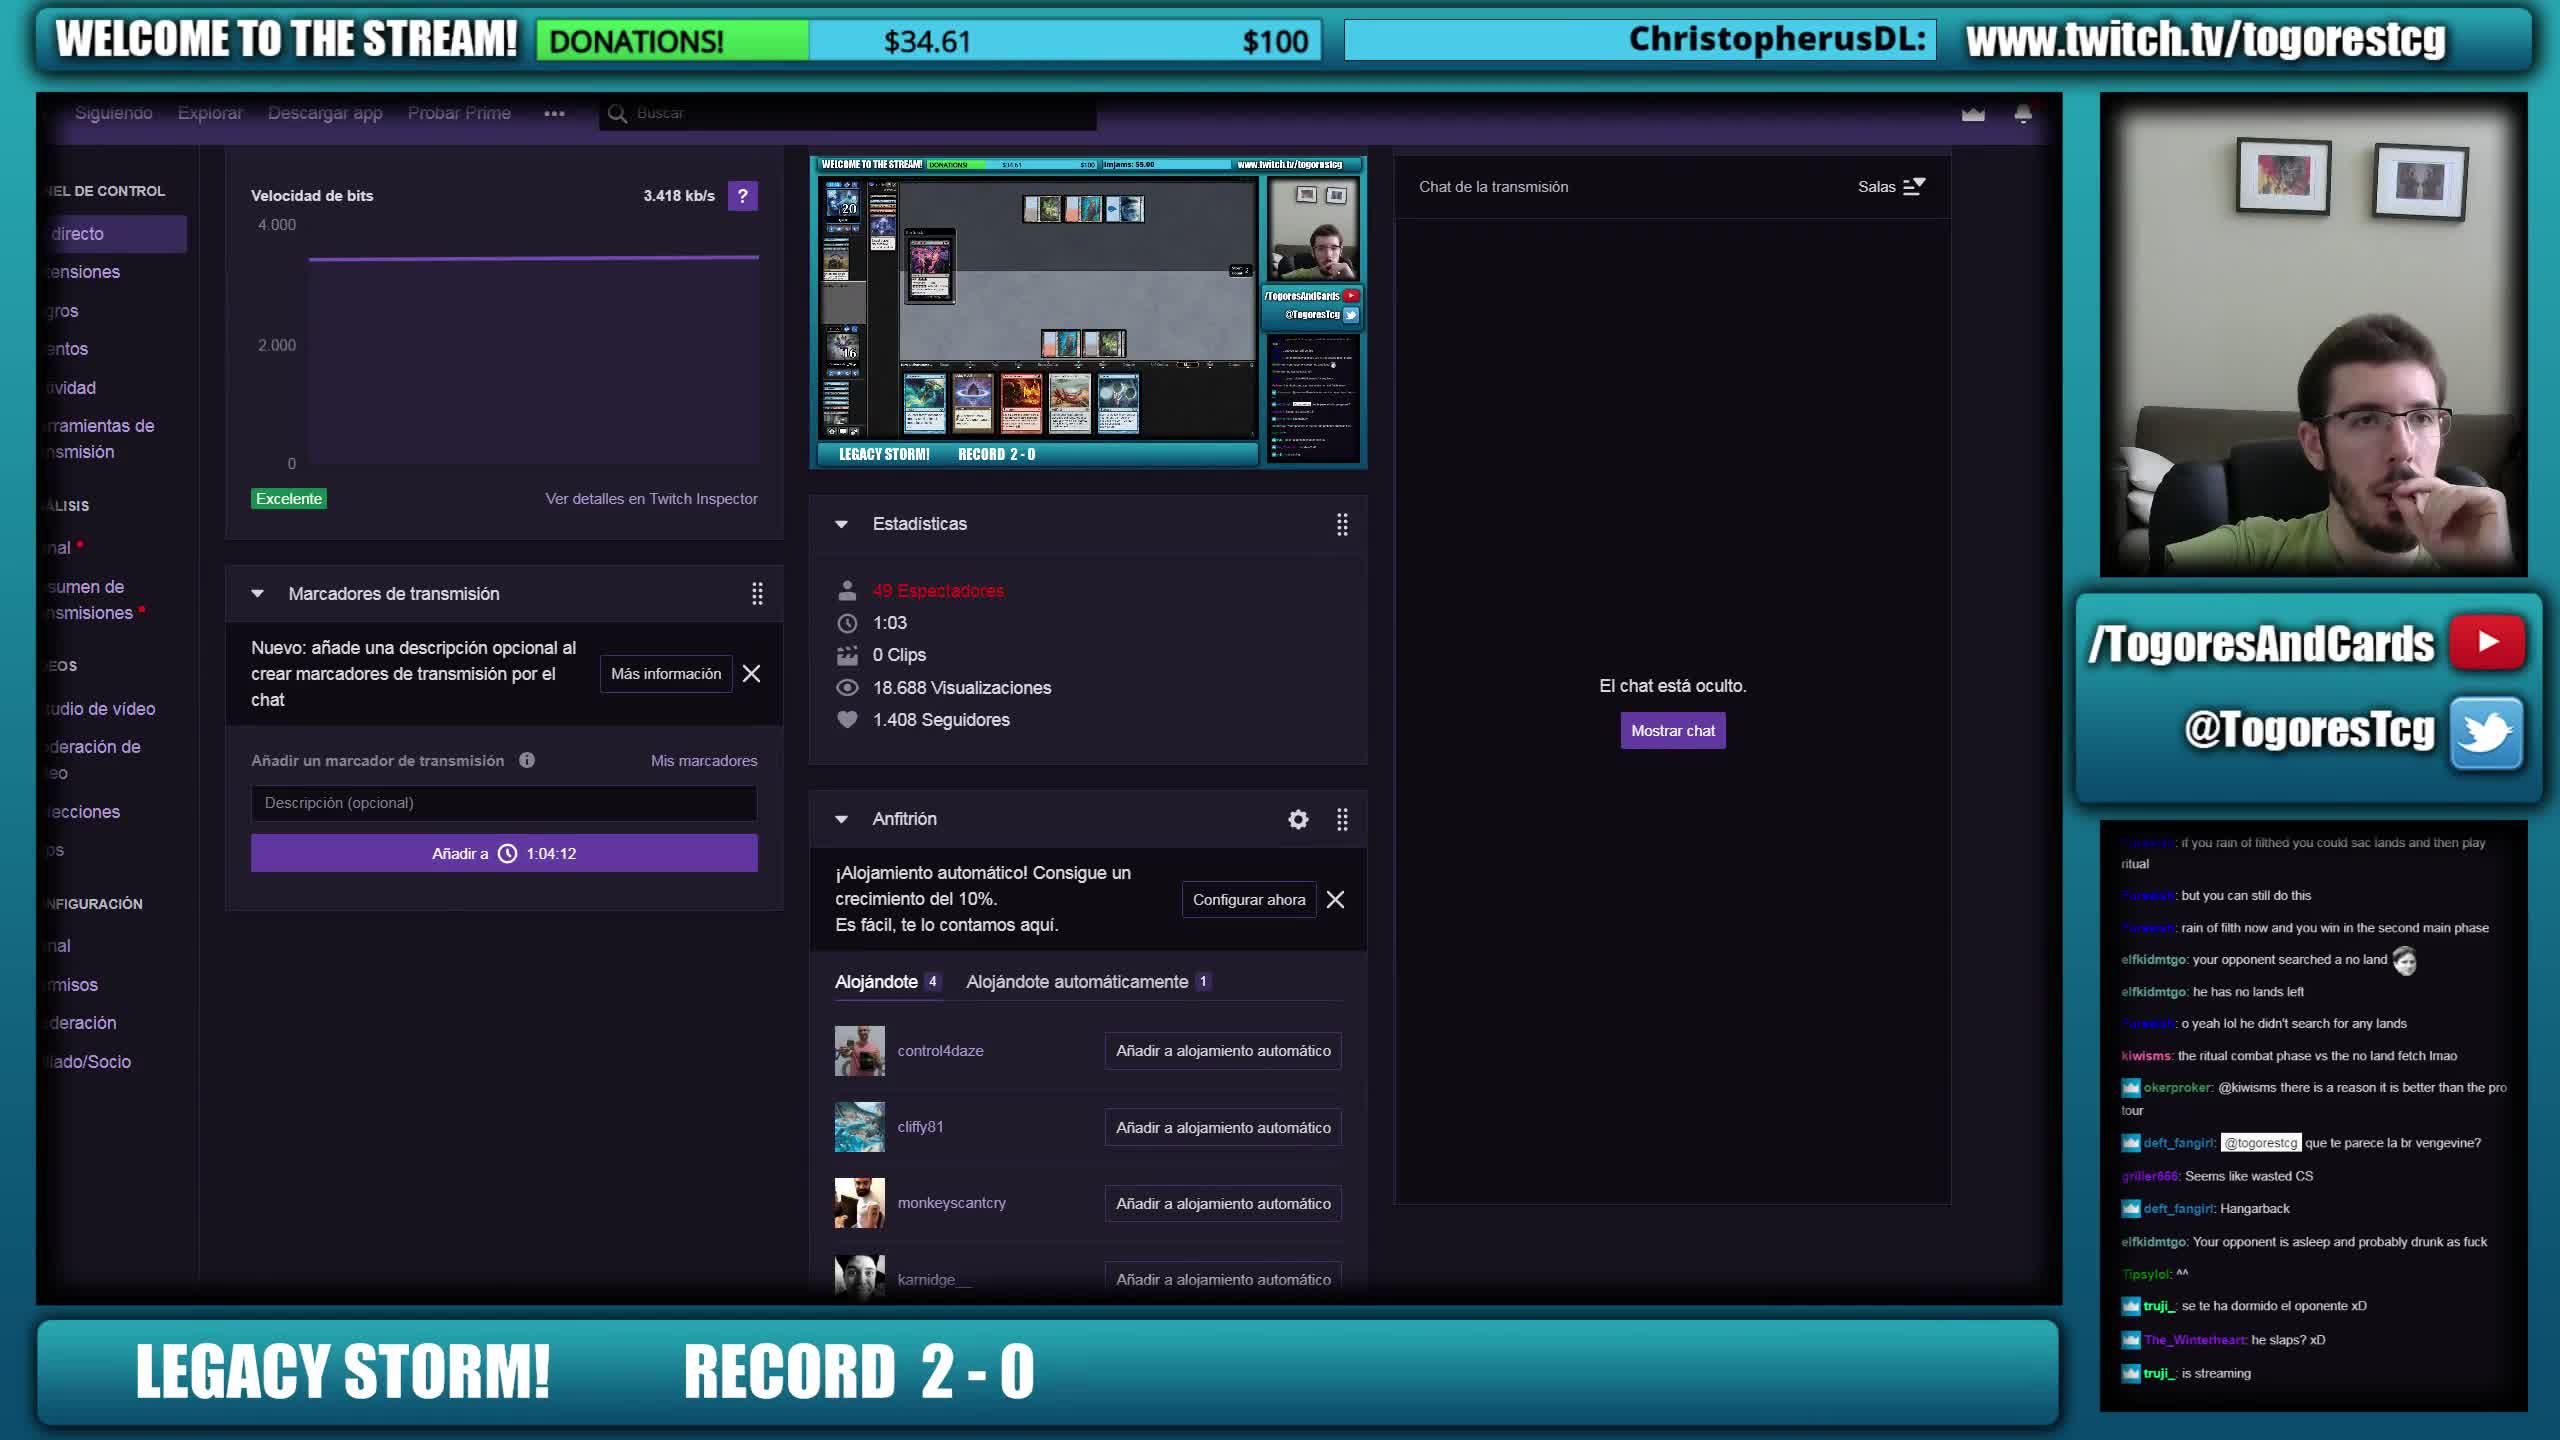This screenshot has width=2560, height=1440.
Task: Open the three-dot more menu in the top nav
Action: (554, 113)
